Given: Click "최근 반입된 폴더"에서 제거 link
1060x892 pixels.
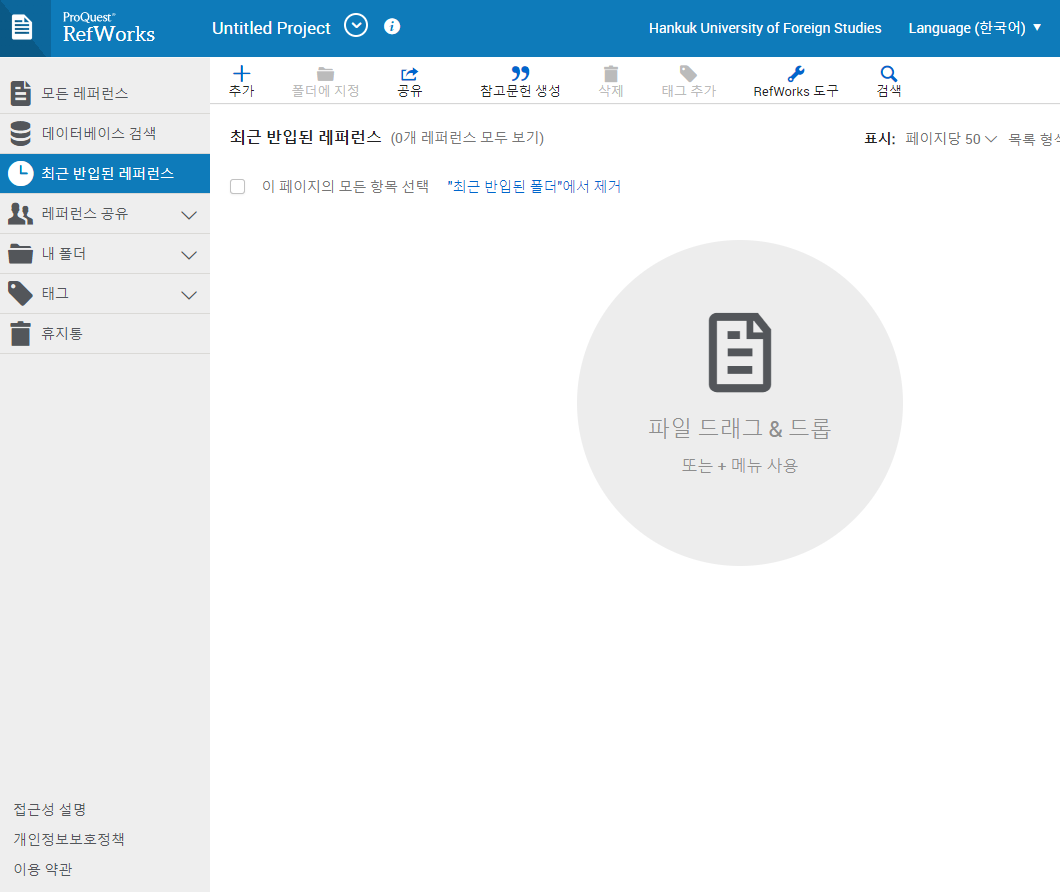Looking at the screenshot, I should click(x=533, y=186).
